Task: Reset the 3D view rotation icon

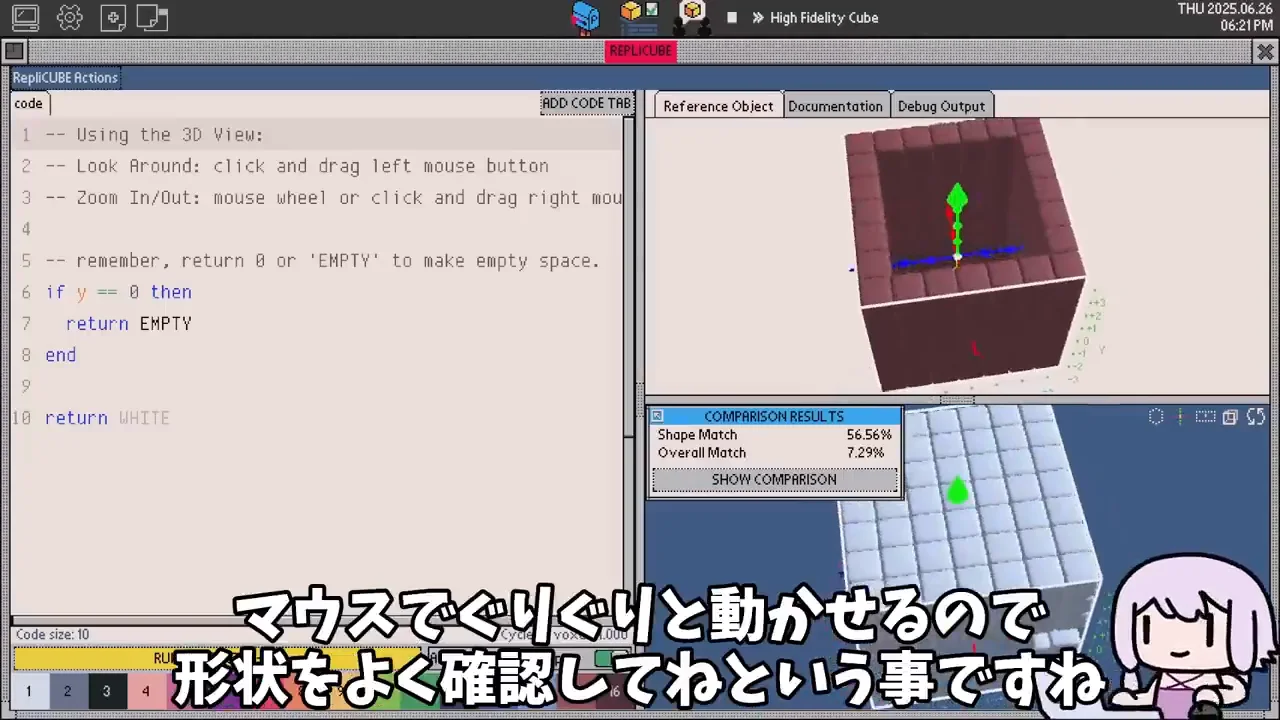Action: 1256,417
